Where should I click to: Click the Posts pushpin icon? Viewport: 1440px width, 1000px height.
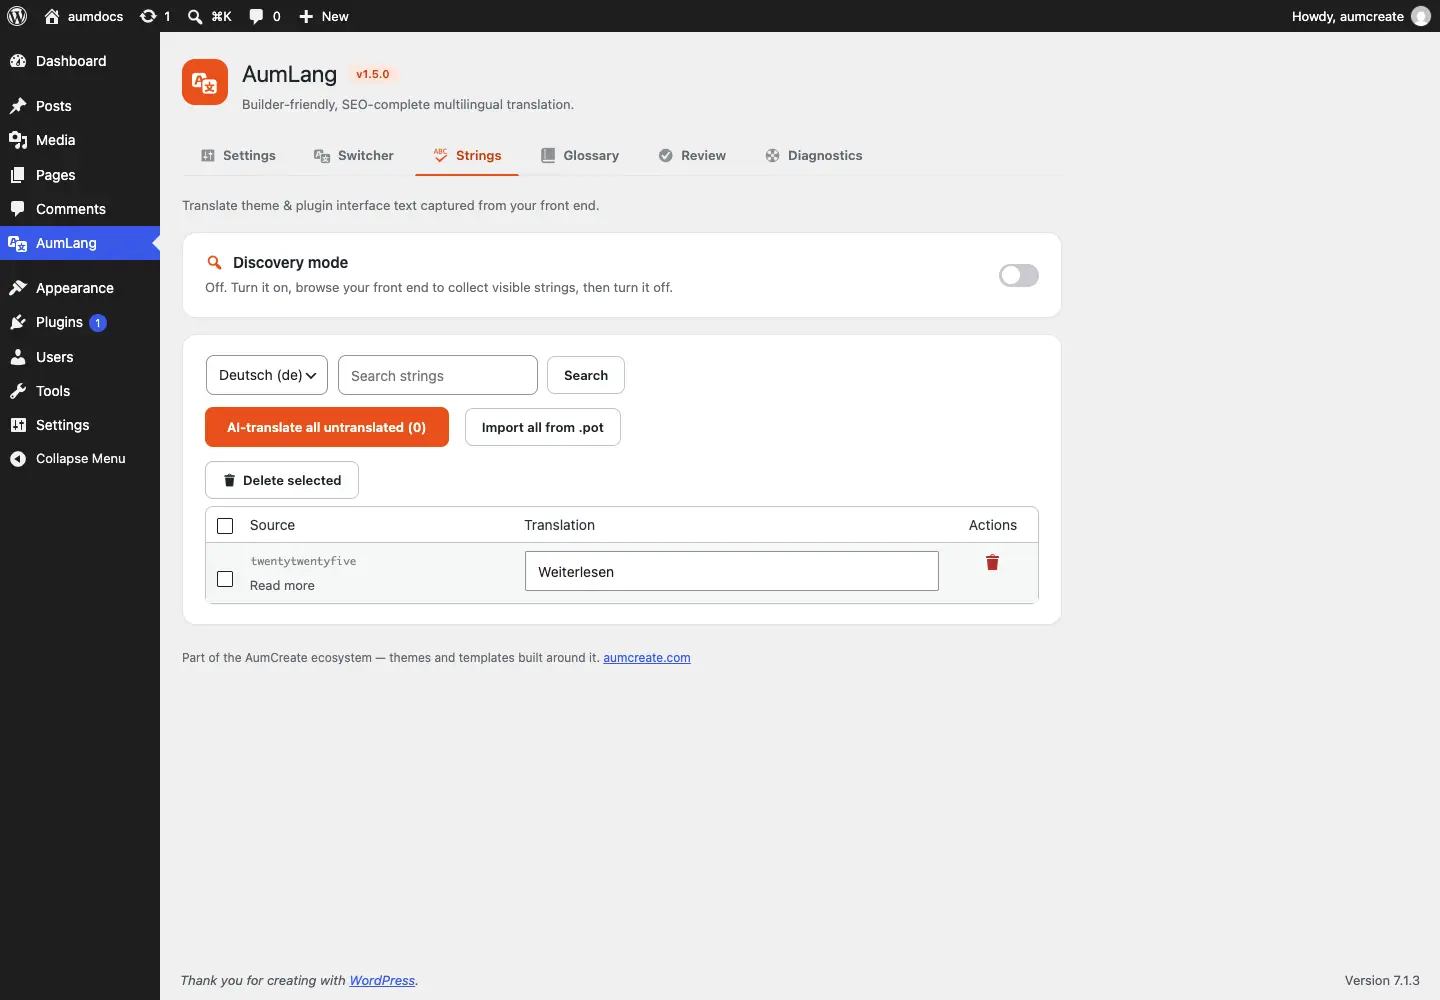click(18, 106)
